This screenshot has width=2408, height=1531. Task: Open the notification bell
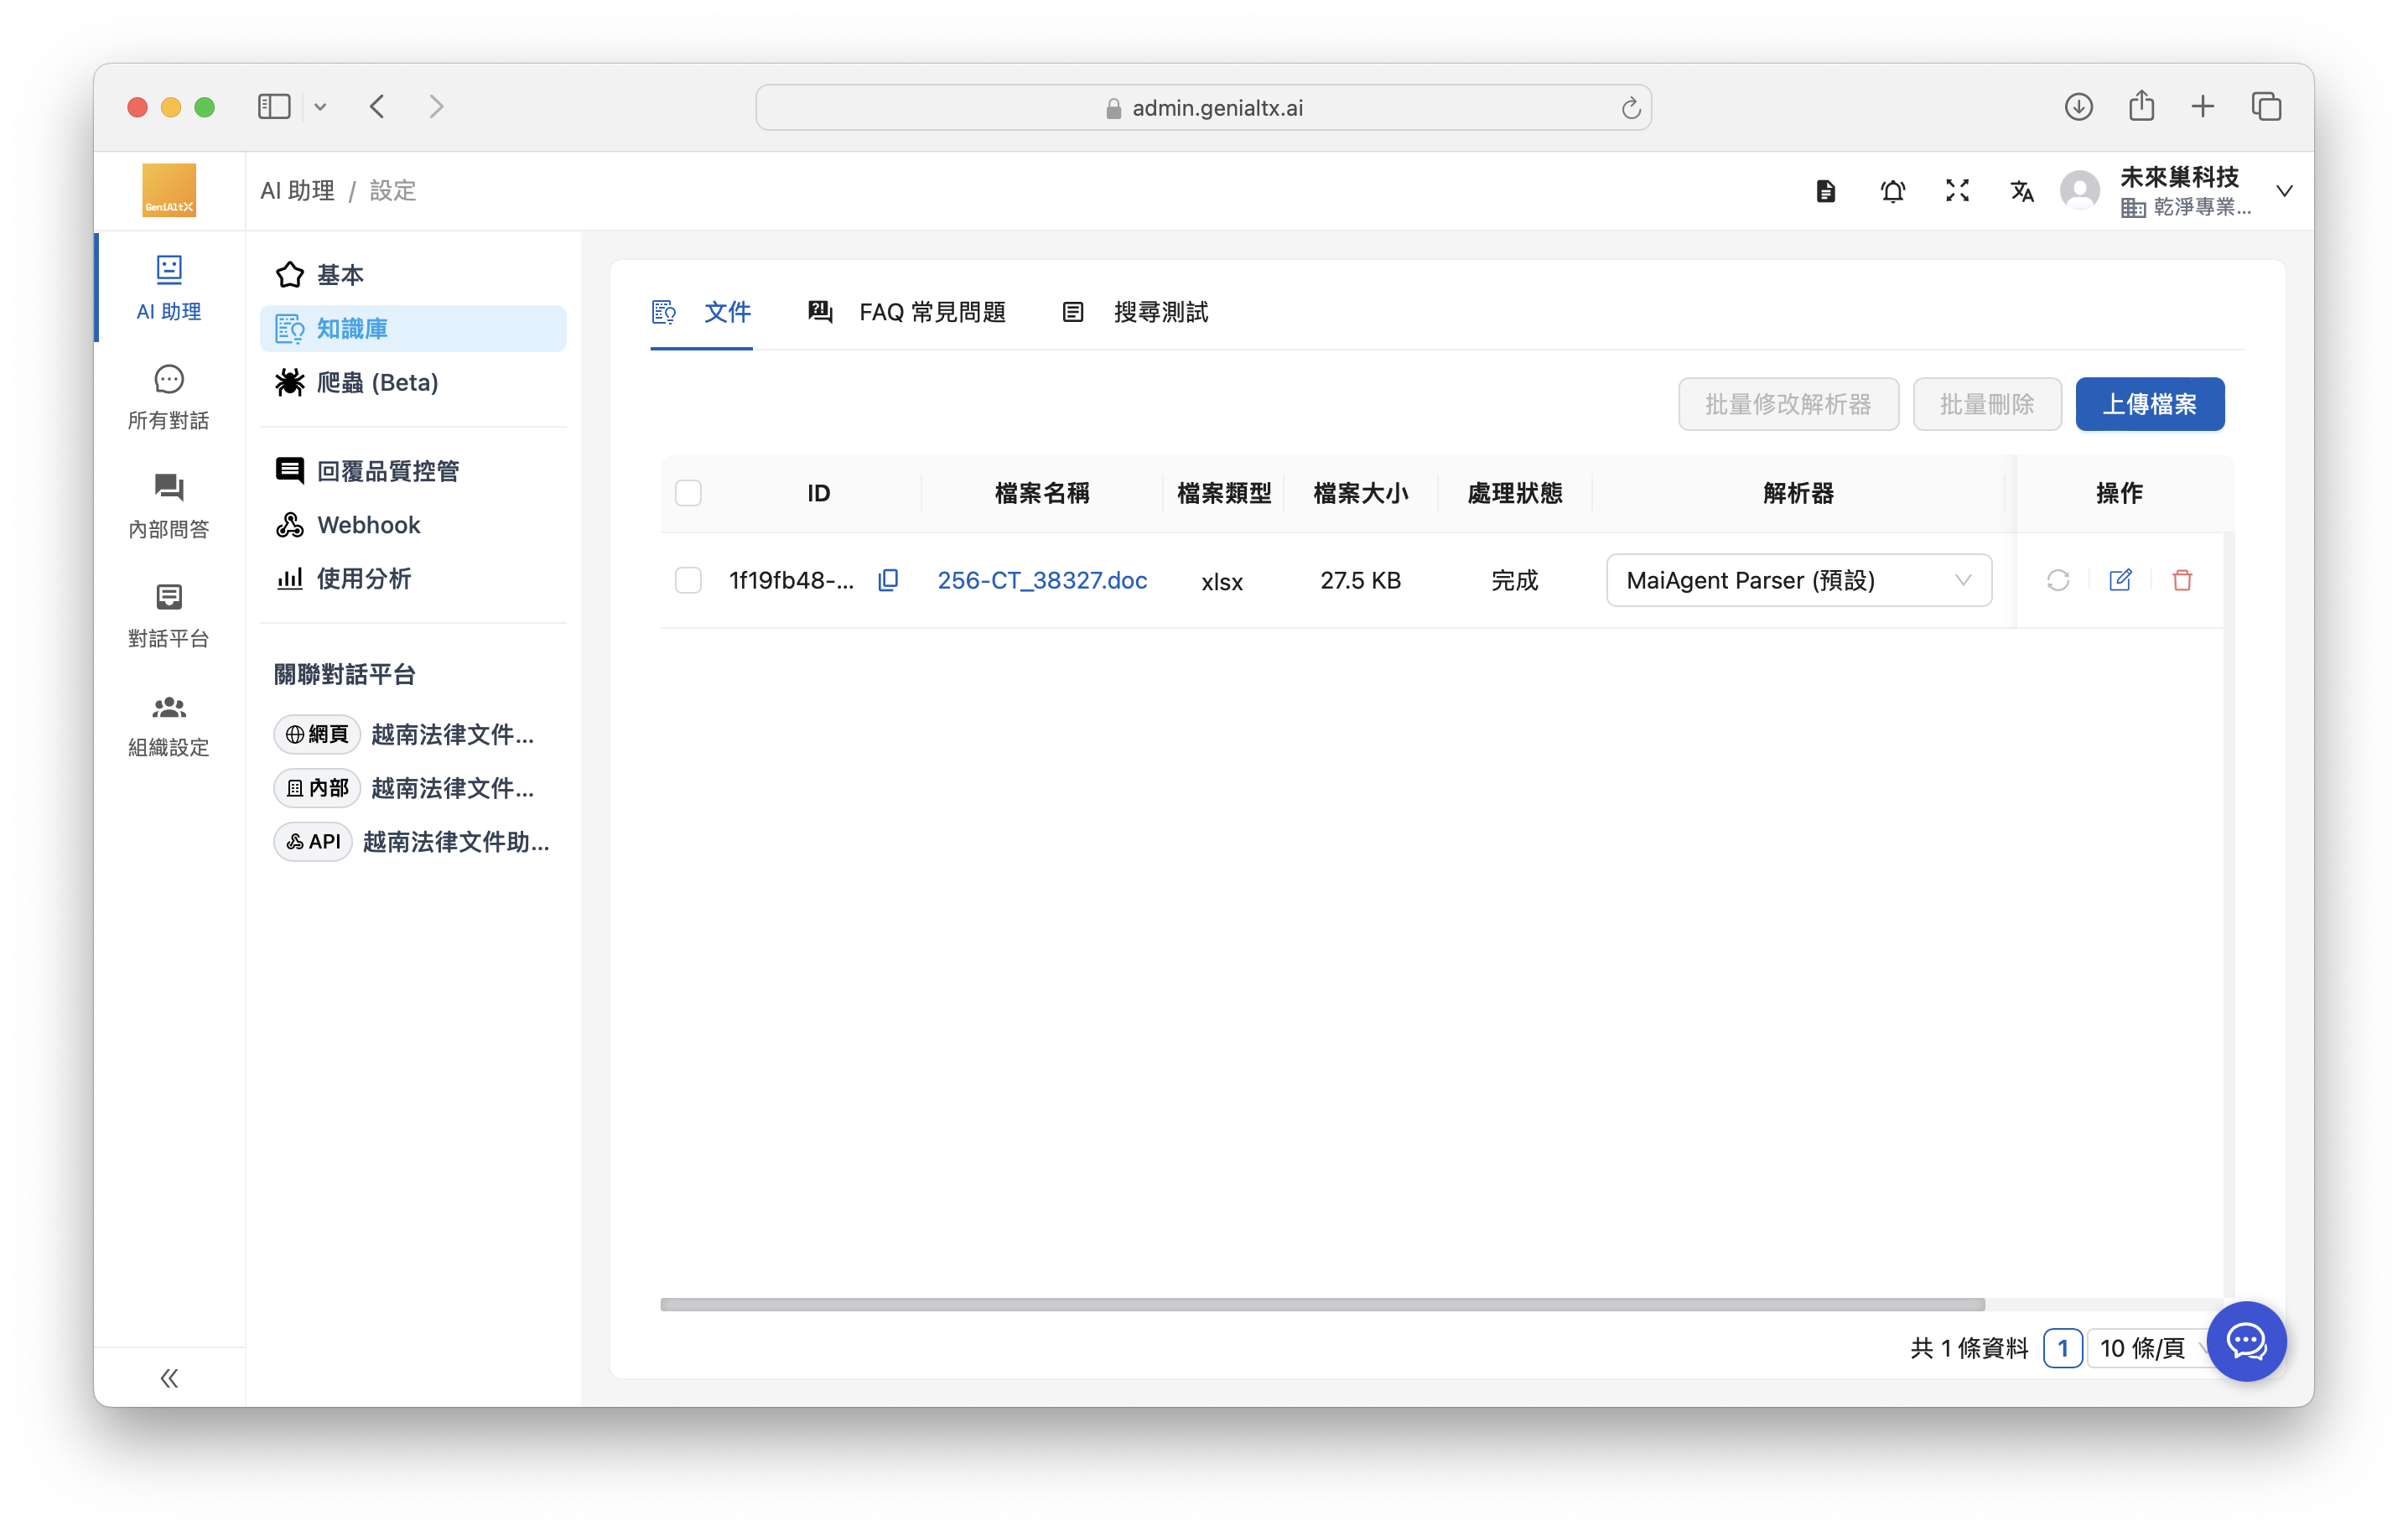(1892, 191)
